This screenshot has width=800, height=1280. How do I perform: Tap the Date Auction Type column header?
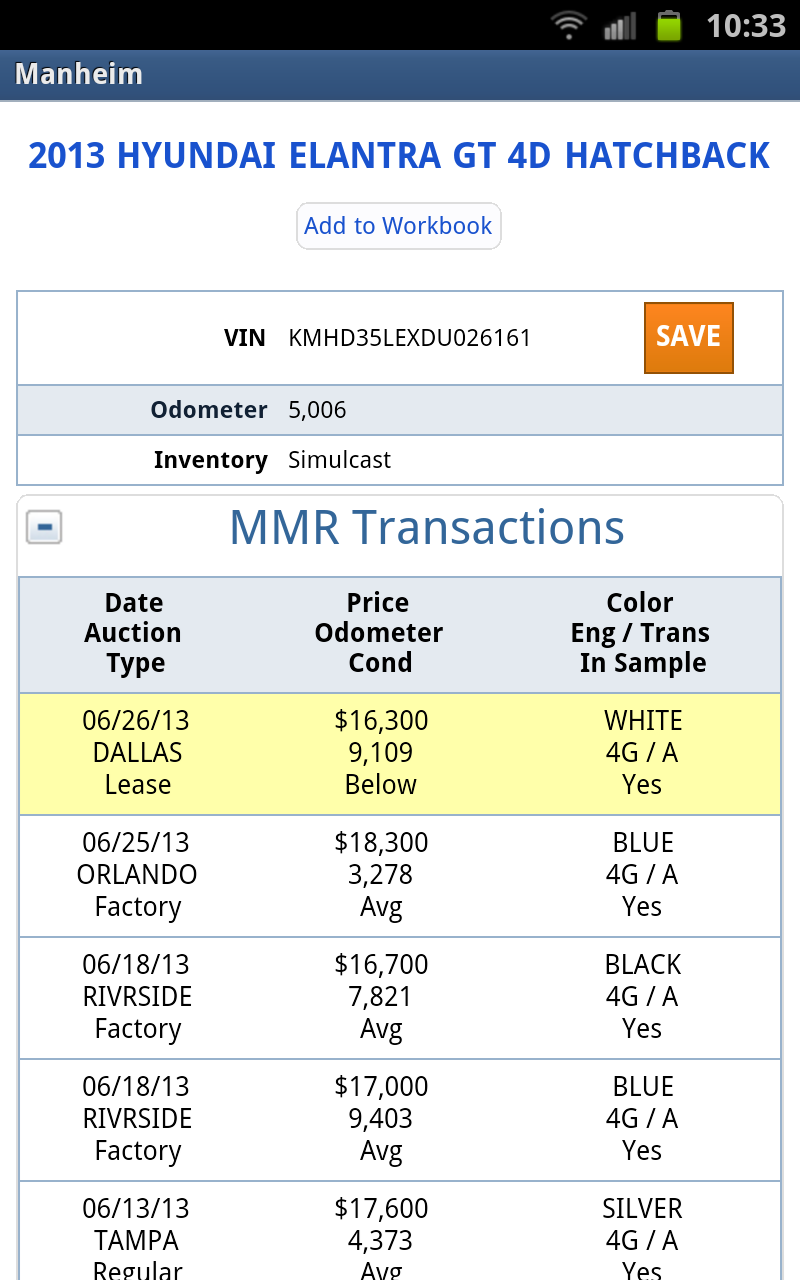pyautogui.click(x=134, y=633)
